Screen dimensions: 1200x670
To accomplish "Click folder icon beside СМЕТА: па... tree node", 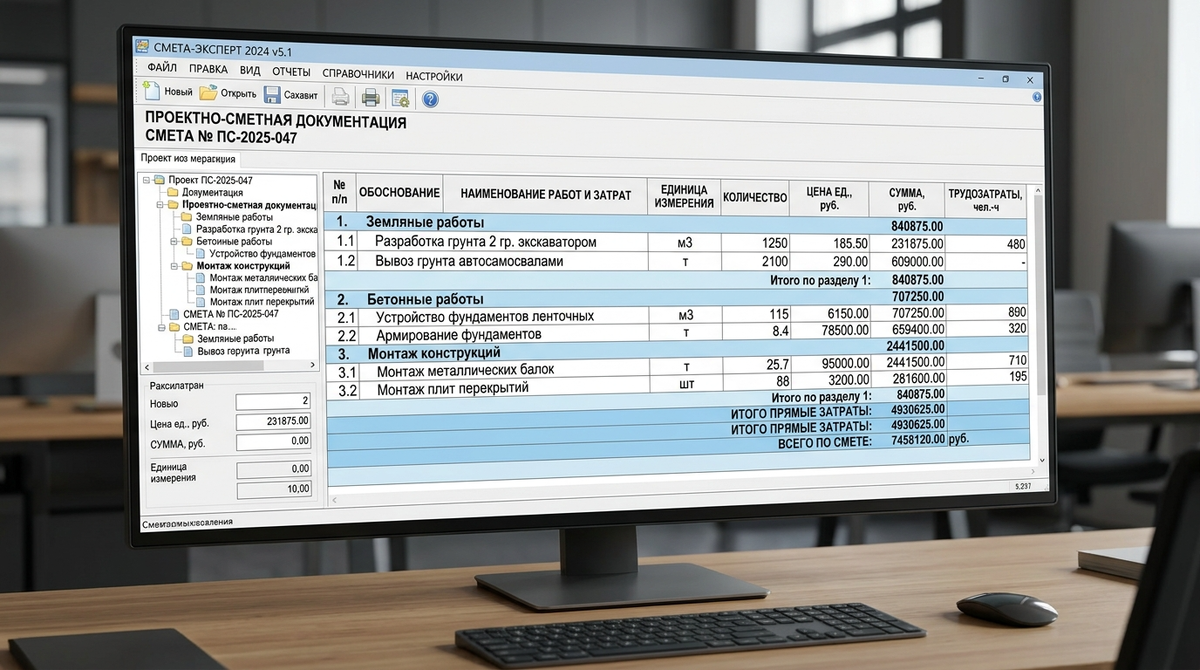I will [x=173, y=326].
